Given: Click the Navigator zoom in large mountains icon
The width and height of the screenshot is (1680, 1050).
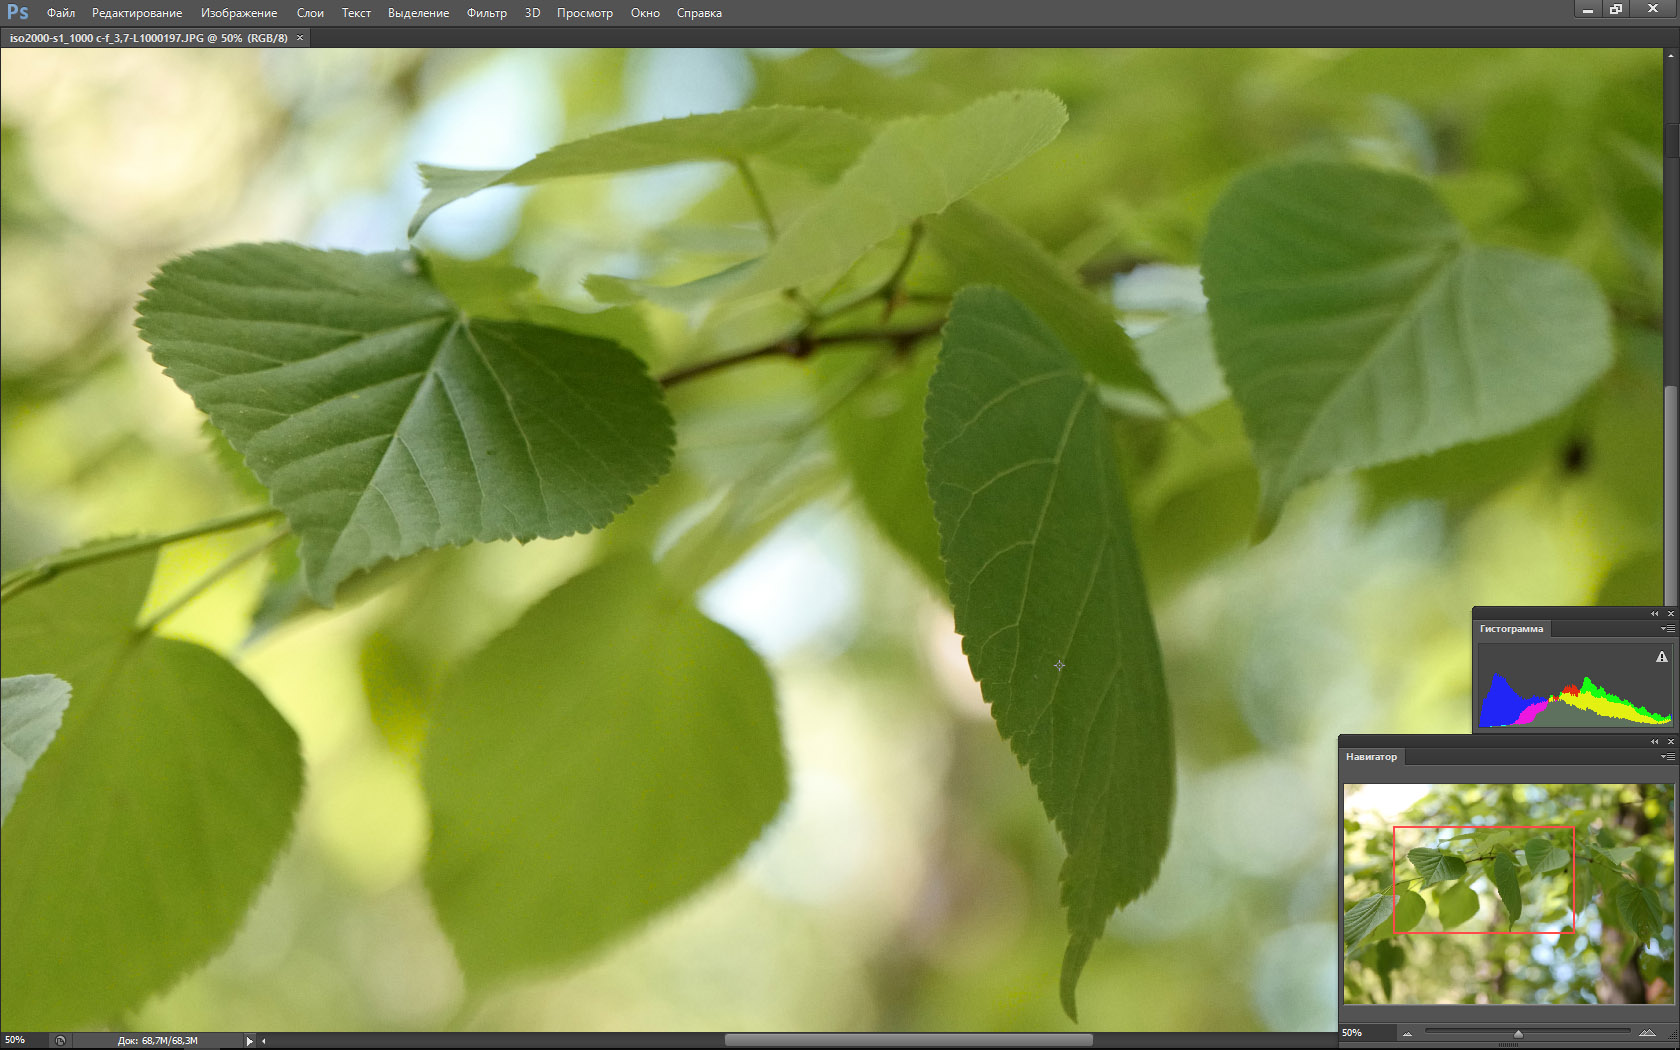Looking at the screenshot, I should click(1646, 1033).
